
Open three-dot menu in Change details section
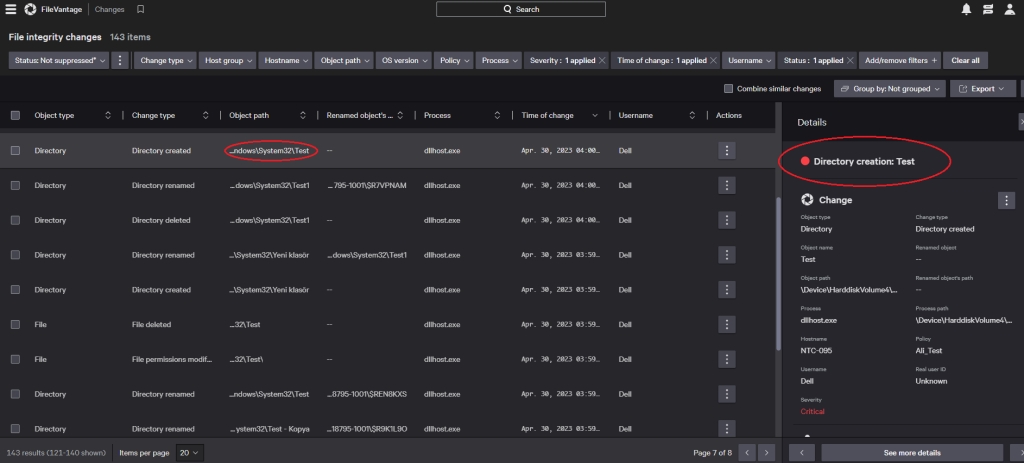pos(1006,200)
